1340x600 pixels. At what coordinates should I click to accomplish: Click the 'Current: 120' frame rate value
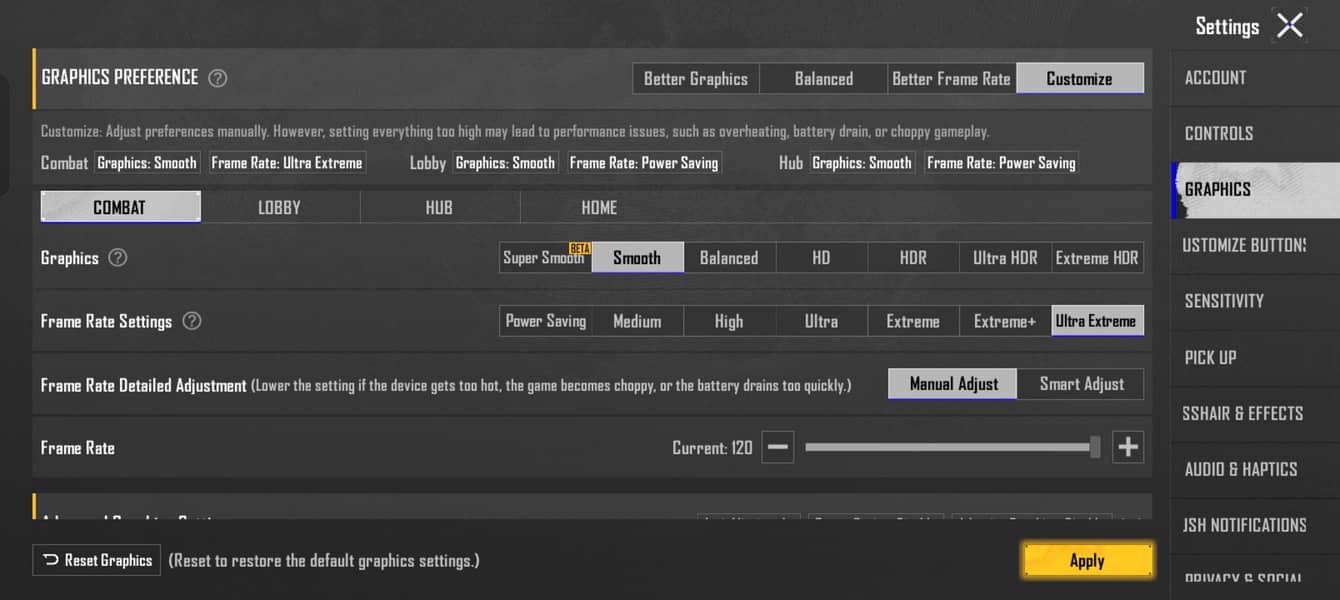712,448
